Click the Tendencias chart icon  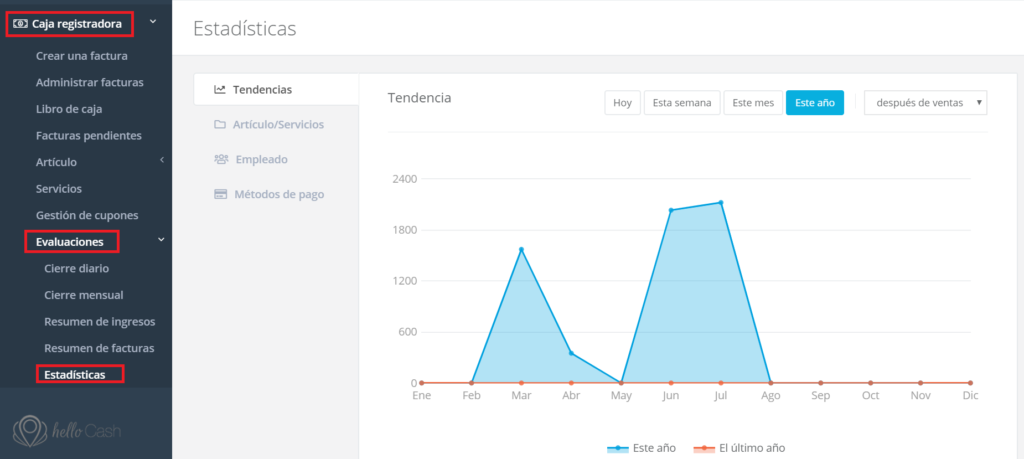(220, 89)
